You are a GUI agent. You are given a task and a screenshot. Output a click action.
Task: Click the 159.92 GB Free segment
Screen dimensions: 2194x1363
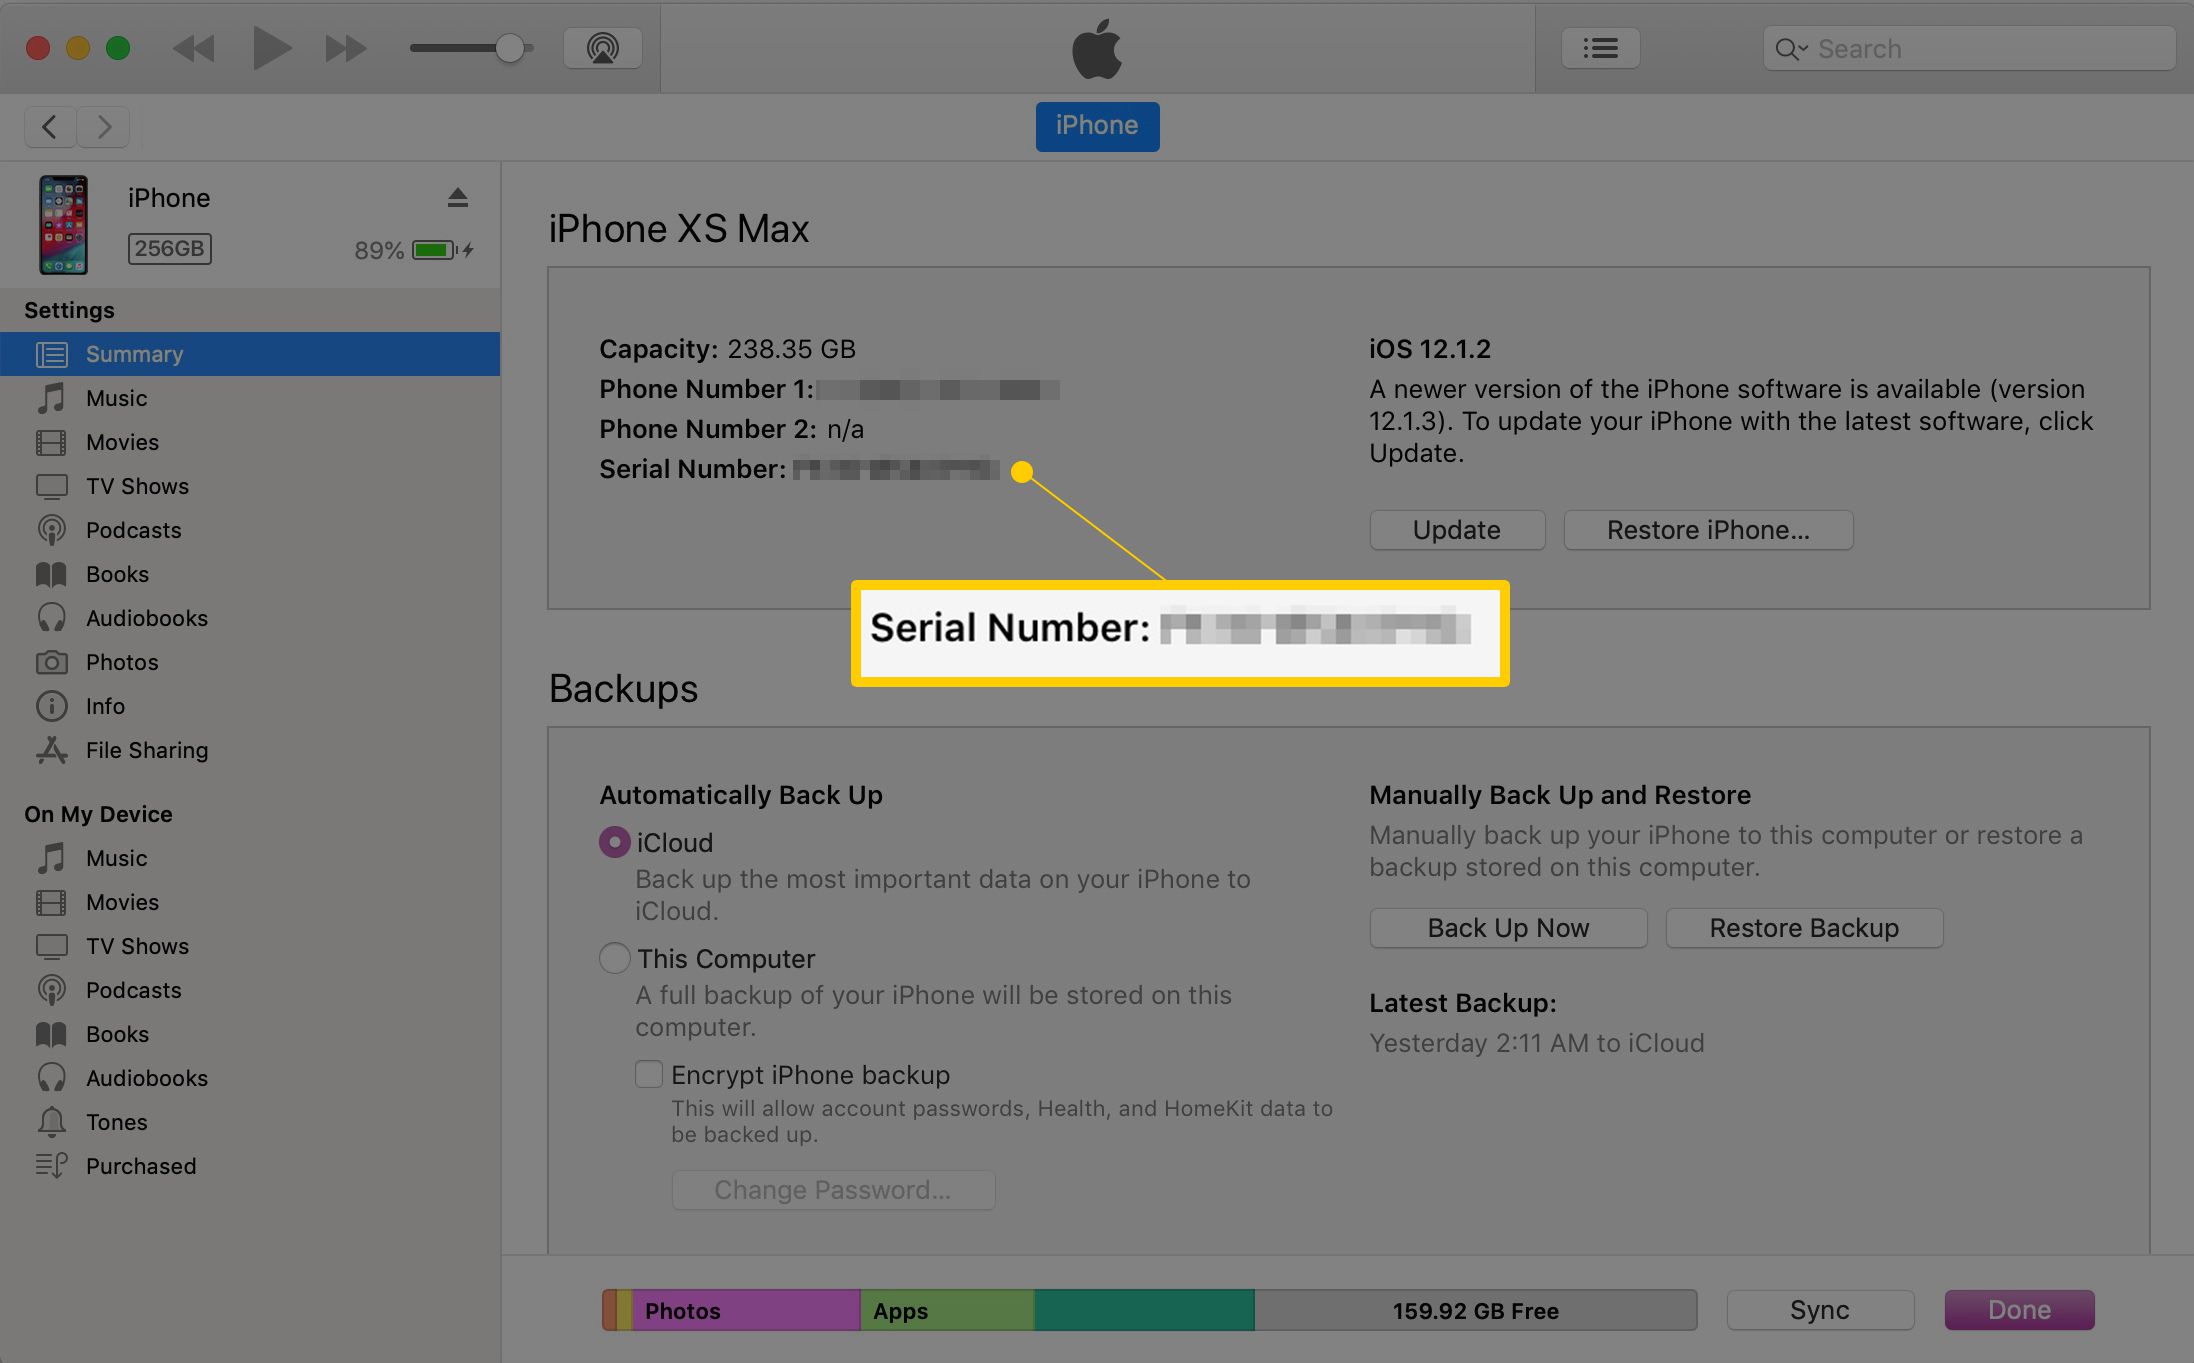1475,1310
